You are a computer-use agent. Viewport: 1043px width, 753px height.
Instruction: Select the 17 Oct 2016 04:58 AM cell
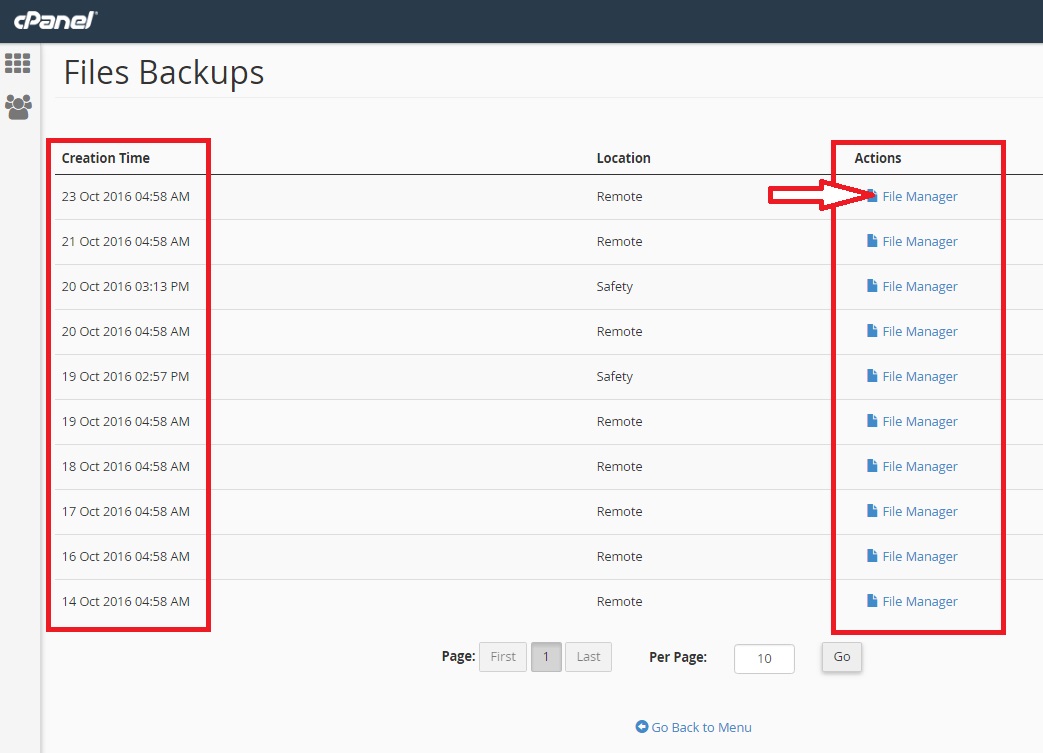coord(126,512)
